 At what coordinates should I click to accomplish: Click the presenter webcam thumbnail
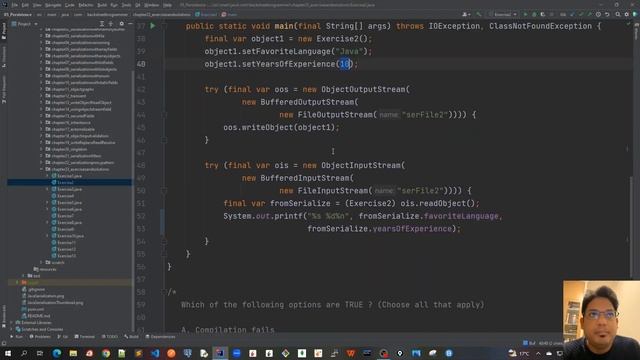tap(601, 320)
